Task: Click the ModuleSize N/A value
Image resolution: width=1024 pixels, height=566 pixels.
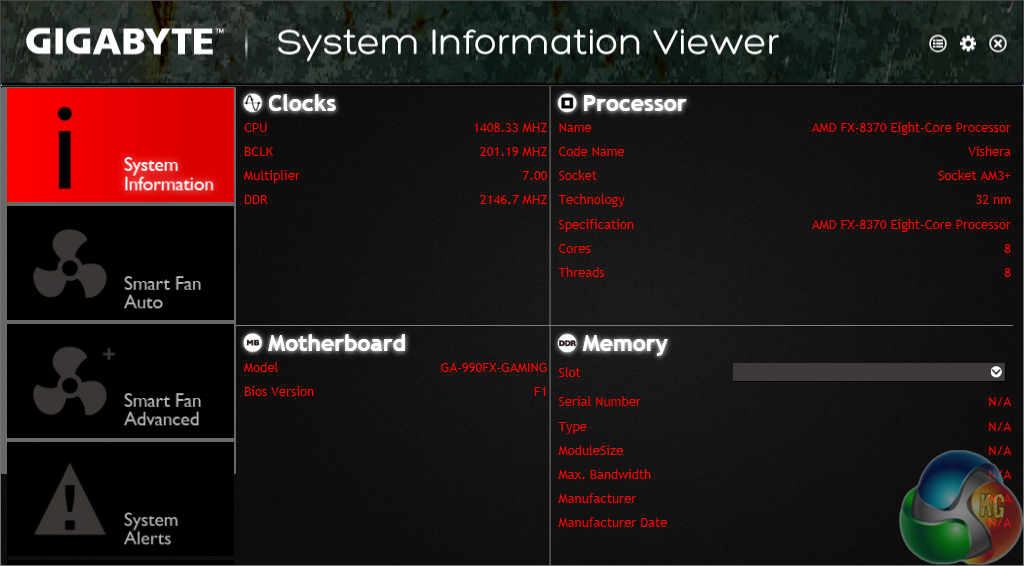Action: (999, 450)
